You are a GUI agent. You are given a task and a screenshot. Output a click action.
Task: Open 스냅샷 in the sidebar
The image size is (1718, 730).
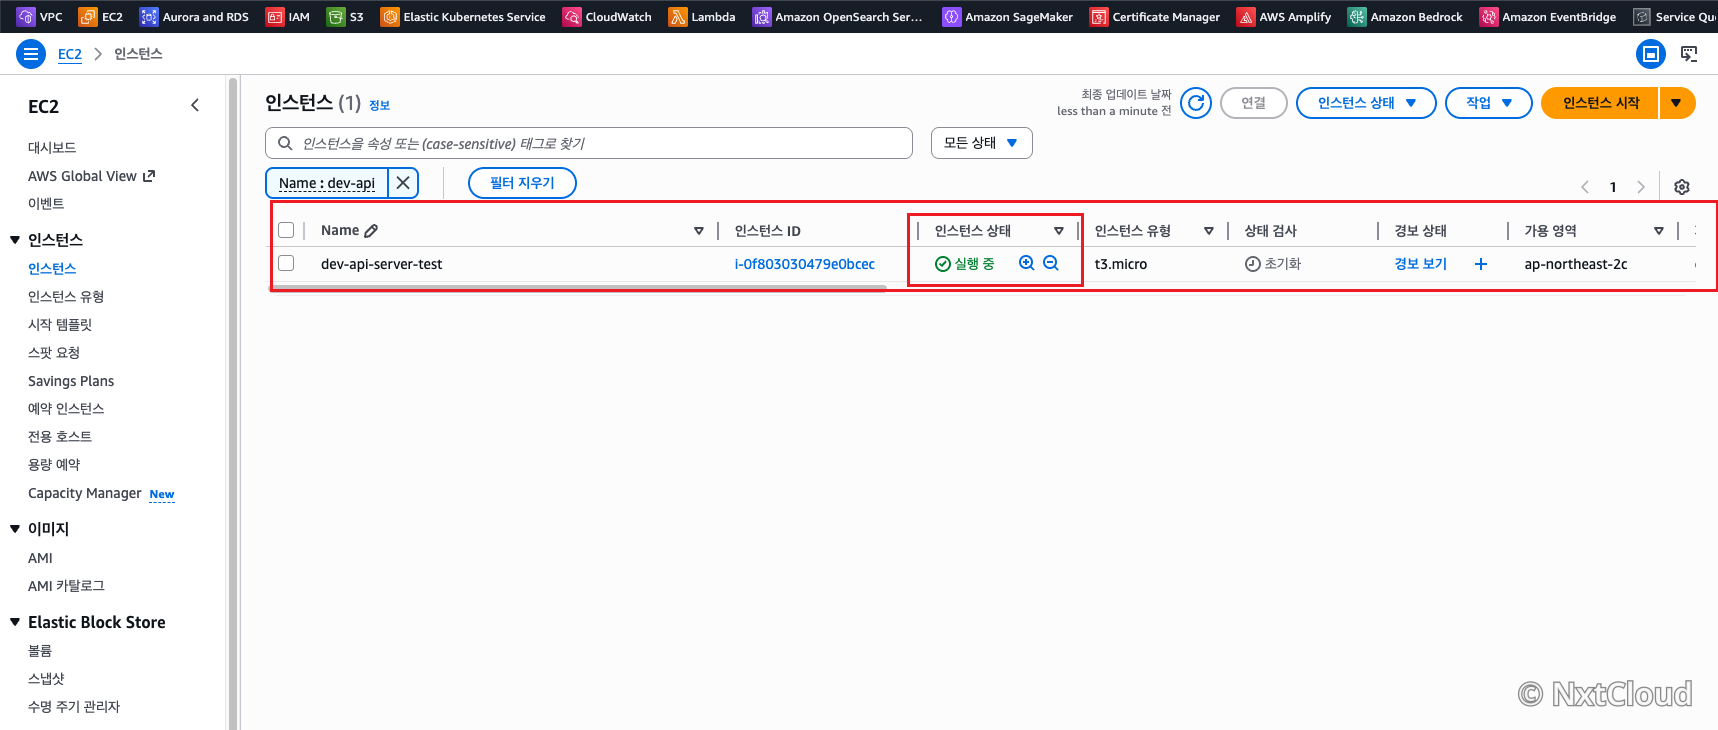click(x=46, y=678)
